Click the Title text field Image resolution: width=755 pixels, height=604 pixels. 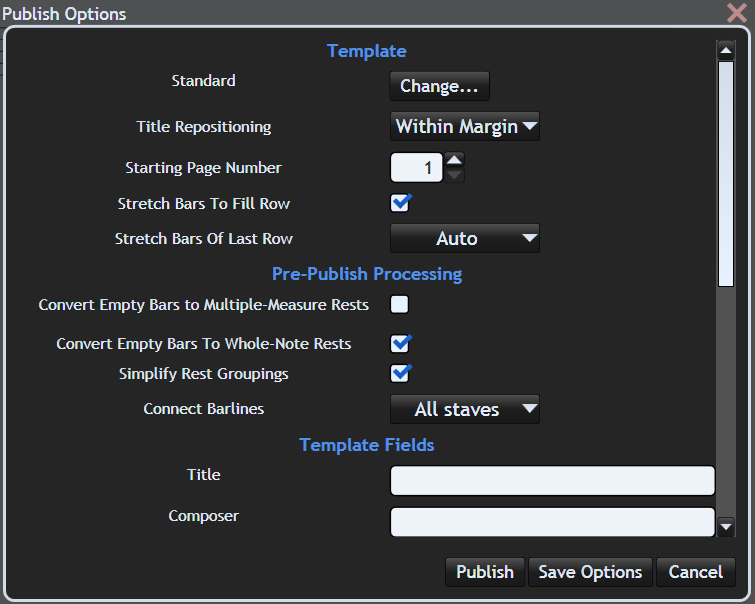pos(552,480)
